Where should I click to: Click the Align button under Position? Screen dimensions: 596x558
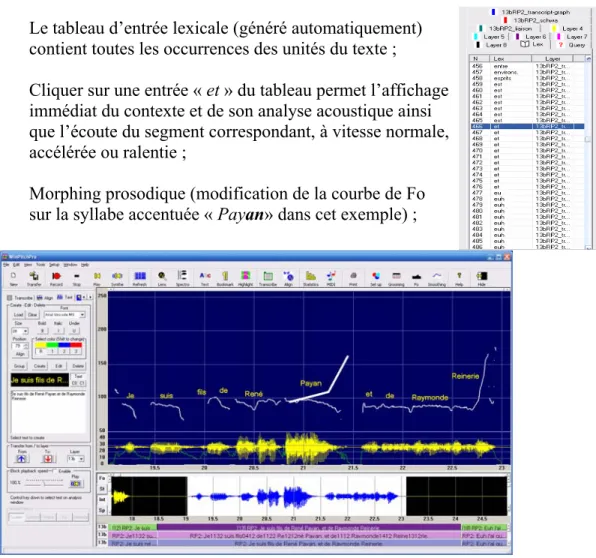tap(21, 354)
